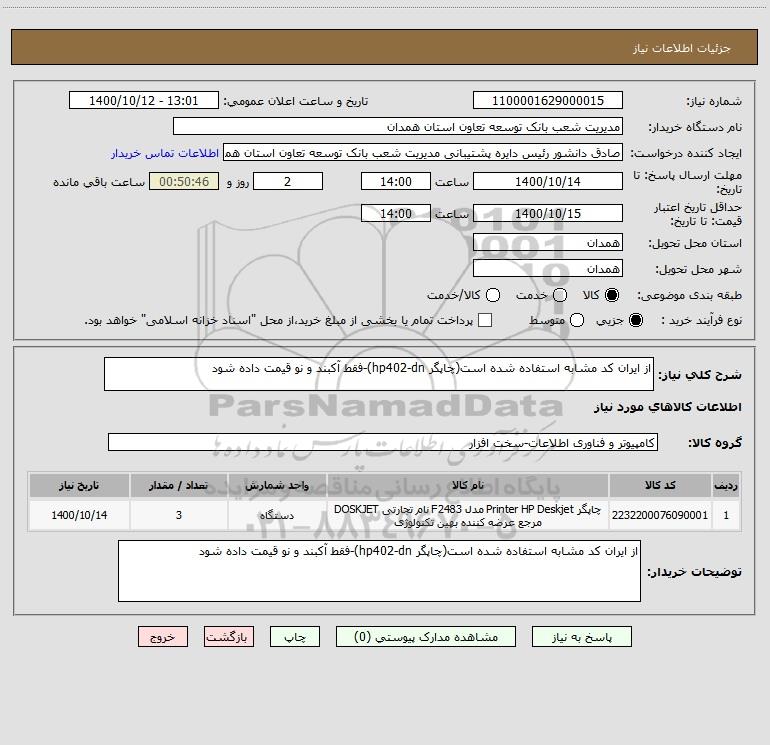Image resolution: width=770 pixels, height=745 pixels.
Task: Click the شرح کلی نیاز text box
Action: coord(379,374)
